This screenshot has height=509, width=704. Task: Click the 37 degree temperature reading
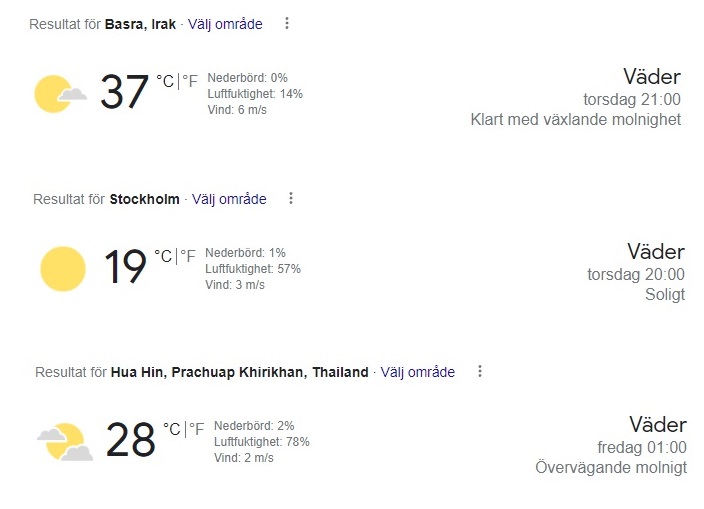pos(124,94)
